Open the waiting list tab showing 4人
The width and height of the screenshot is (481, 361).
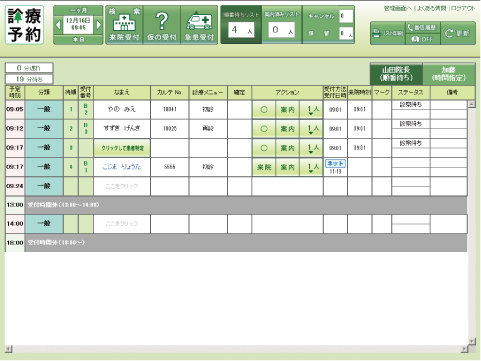tap(241, 25)
